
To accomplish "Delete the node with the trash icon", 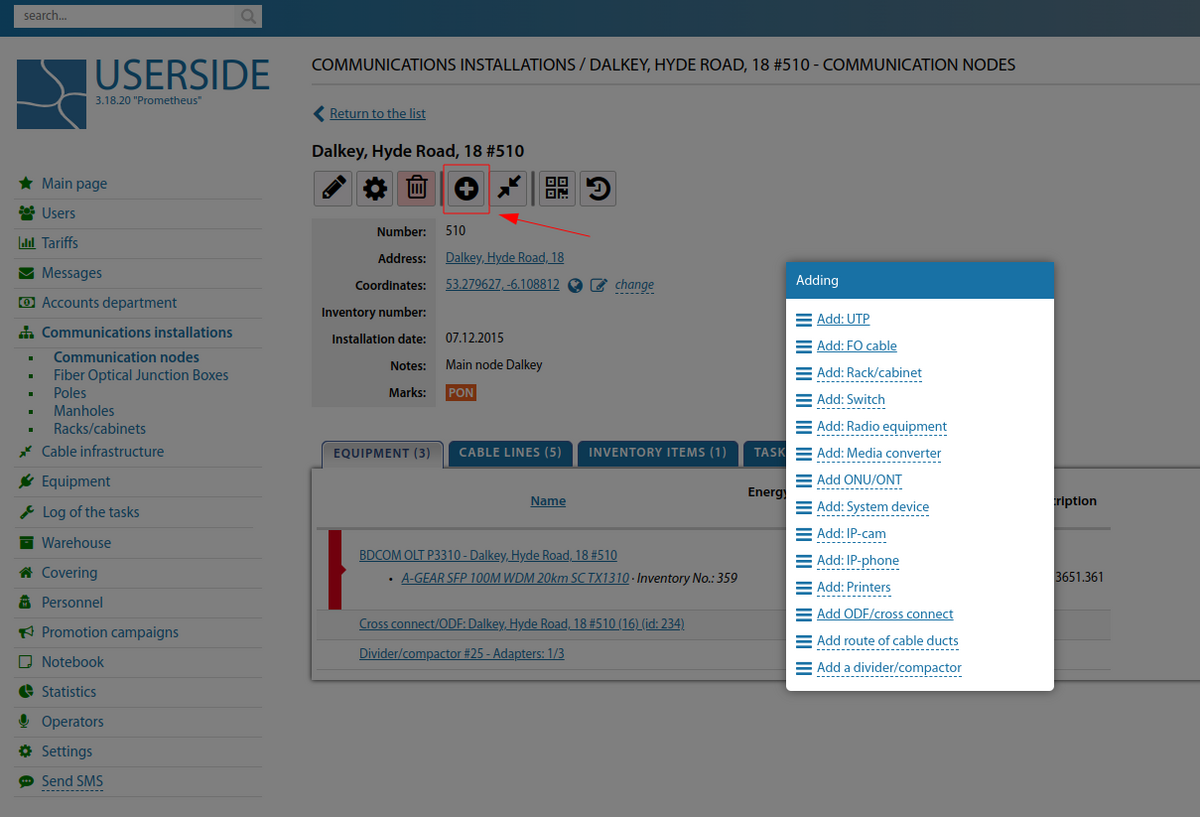I will point(415,188).
